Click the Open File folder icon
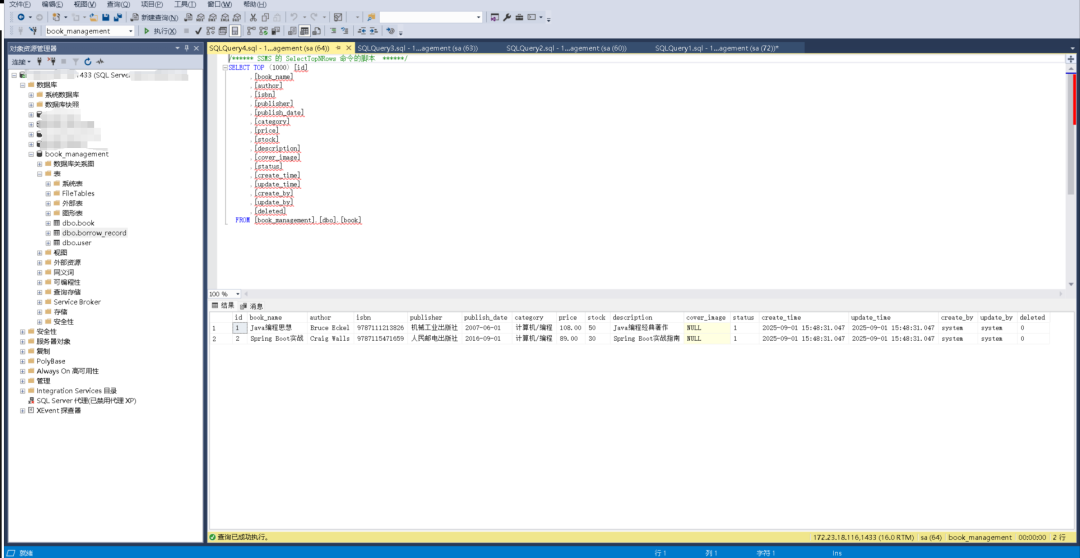 click(94, 17)
